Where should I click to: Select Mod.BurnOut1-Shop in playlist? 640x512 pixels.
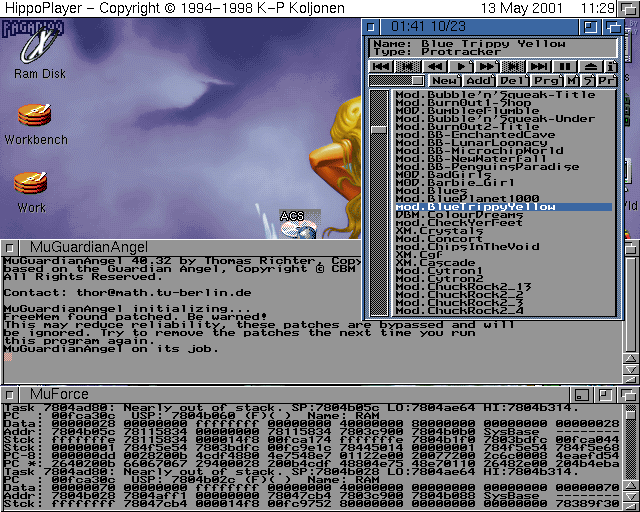504,103
